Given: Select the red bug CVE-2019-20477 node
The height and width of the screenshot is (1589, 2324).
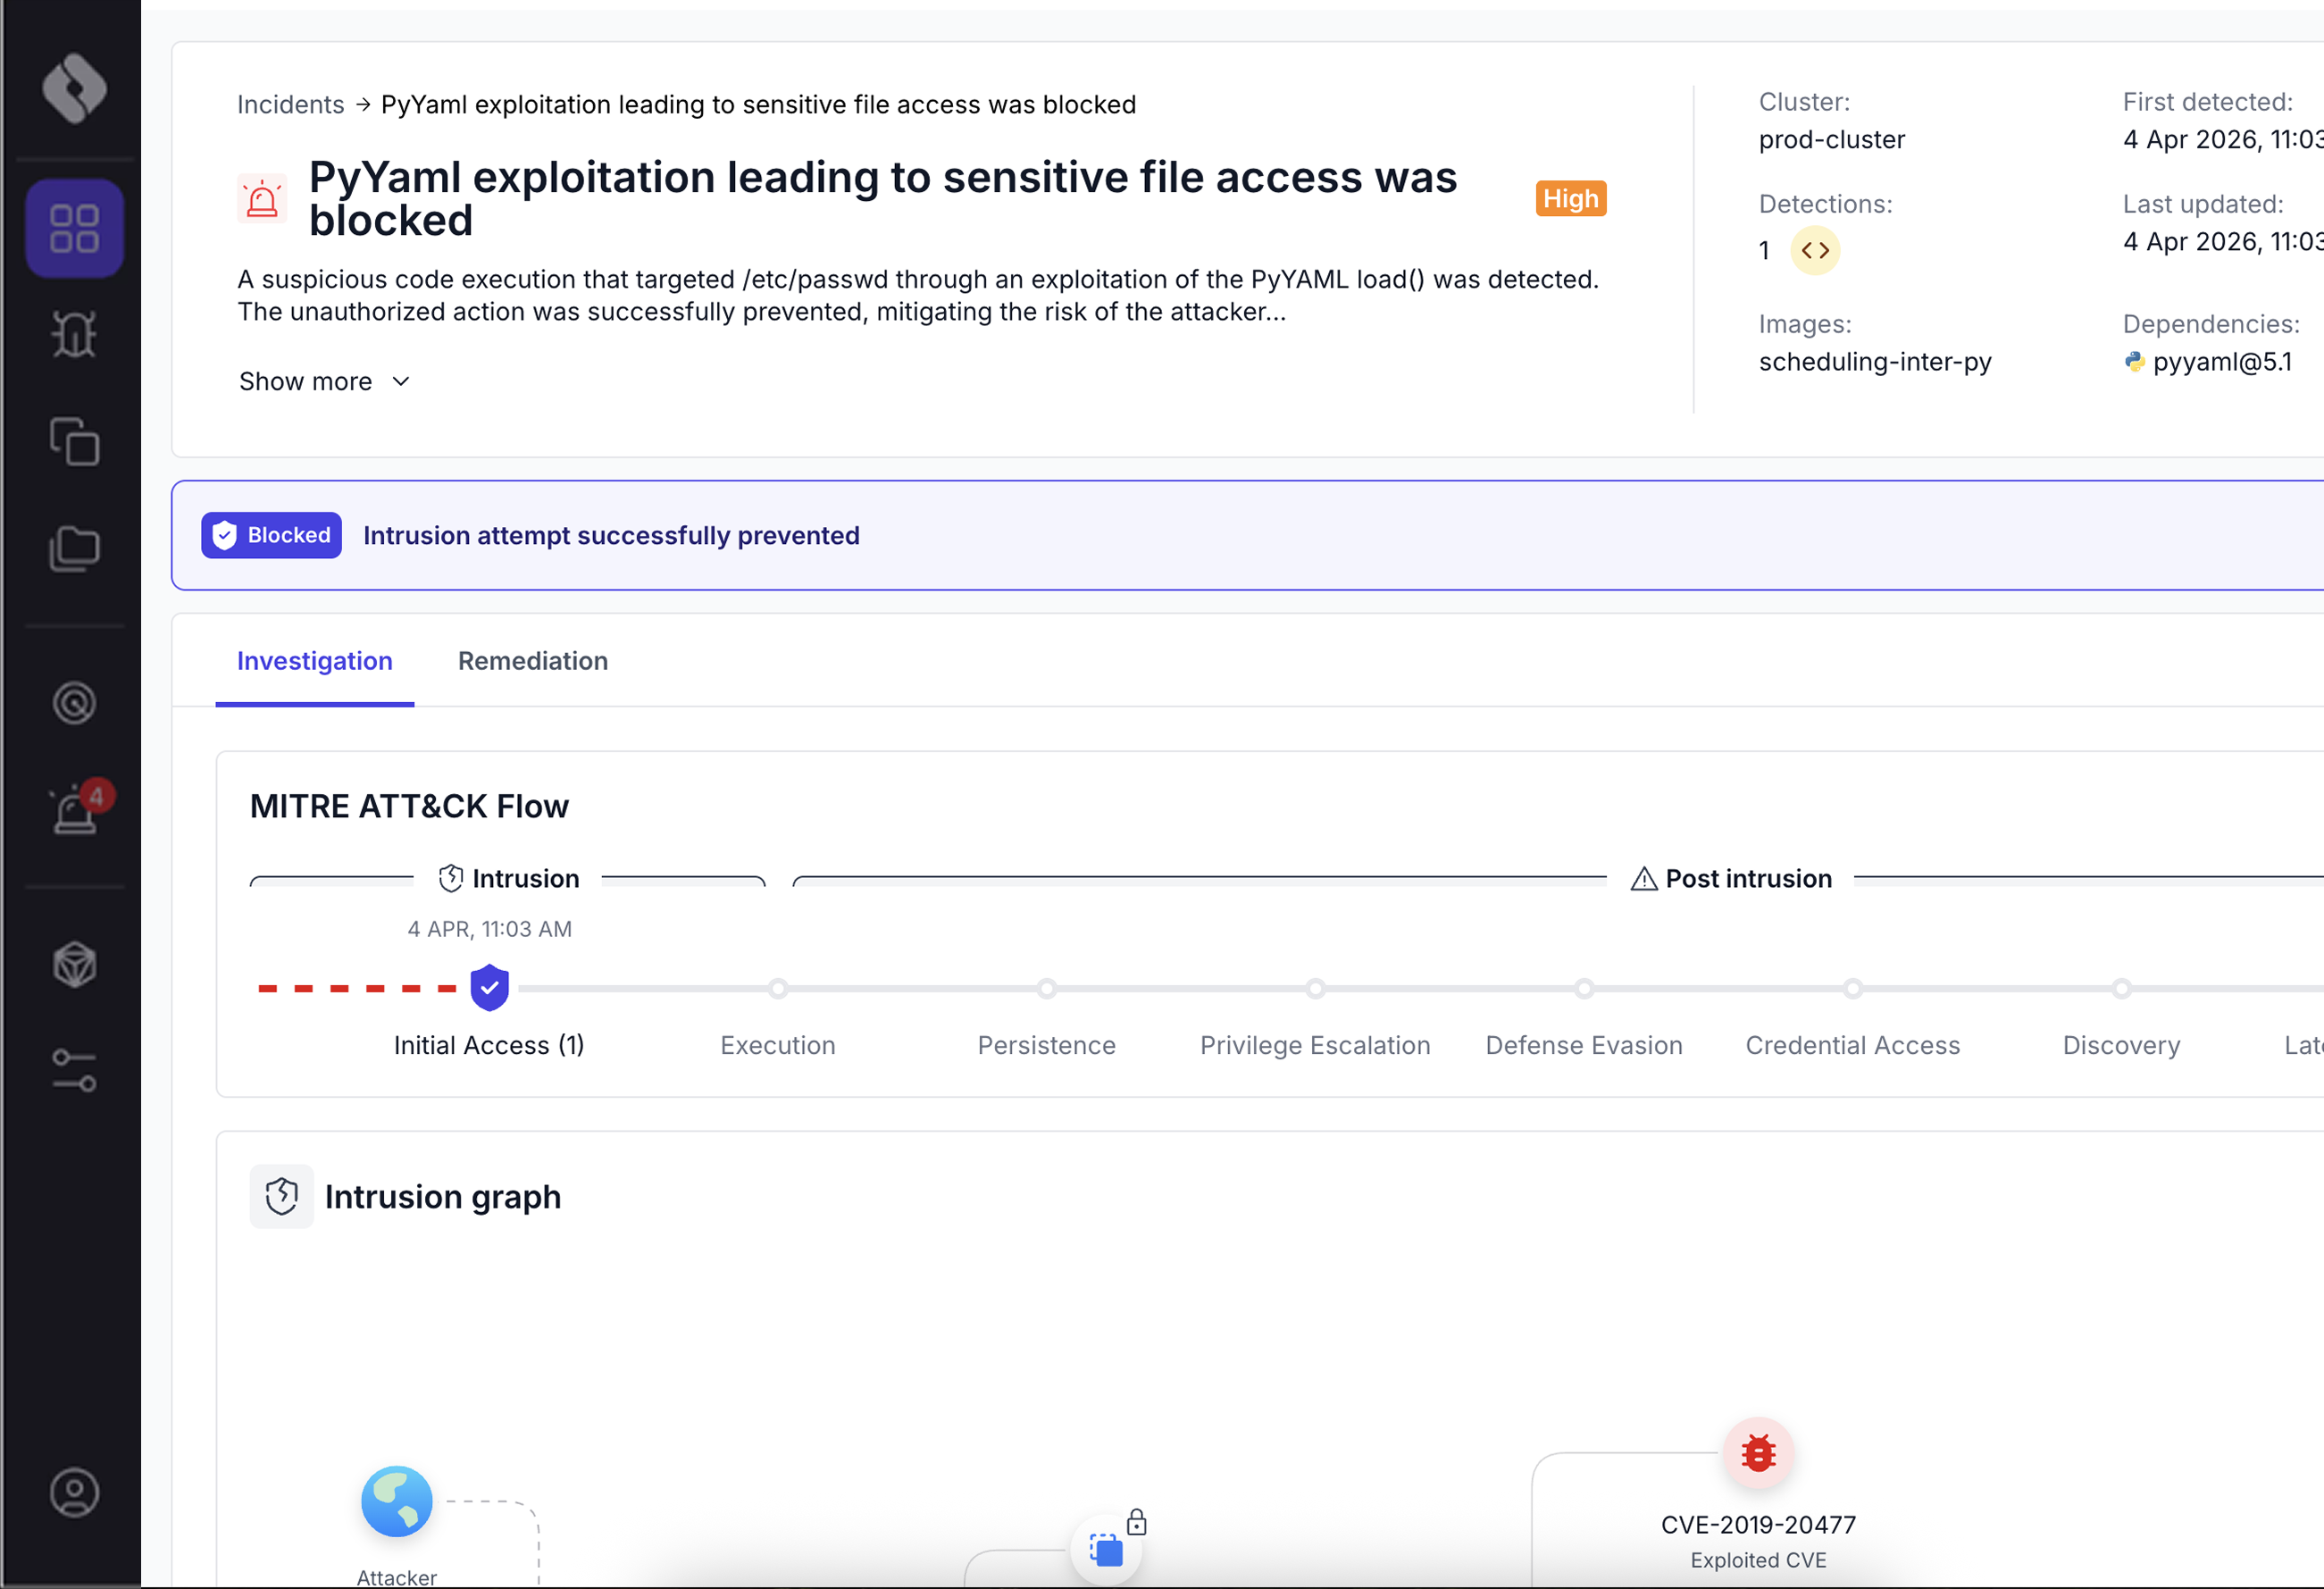Looking at the screenshot, I should pyautogui.click(x=1758, y=1453).
